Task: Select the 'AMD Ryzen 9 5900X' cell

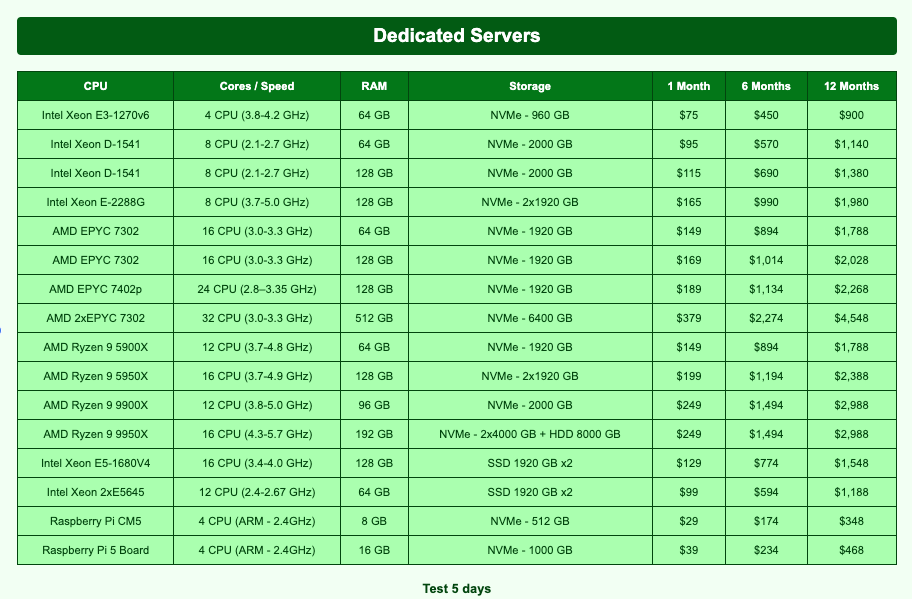Action: pyautogui.click(x=95, y=347)
